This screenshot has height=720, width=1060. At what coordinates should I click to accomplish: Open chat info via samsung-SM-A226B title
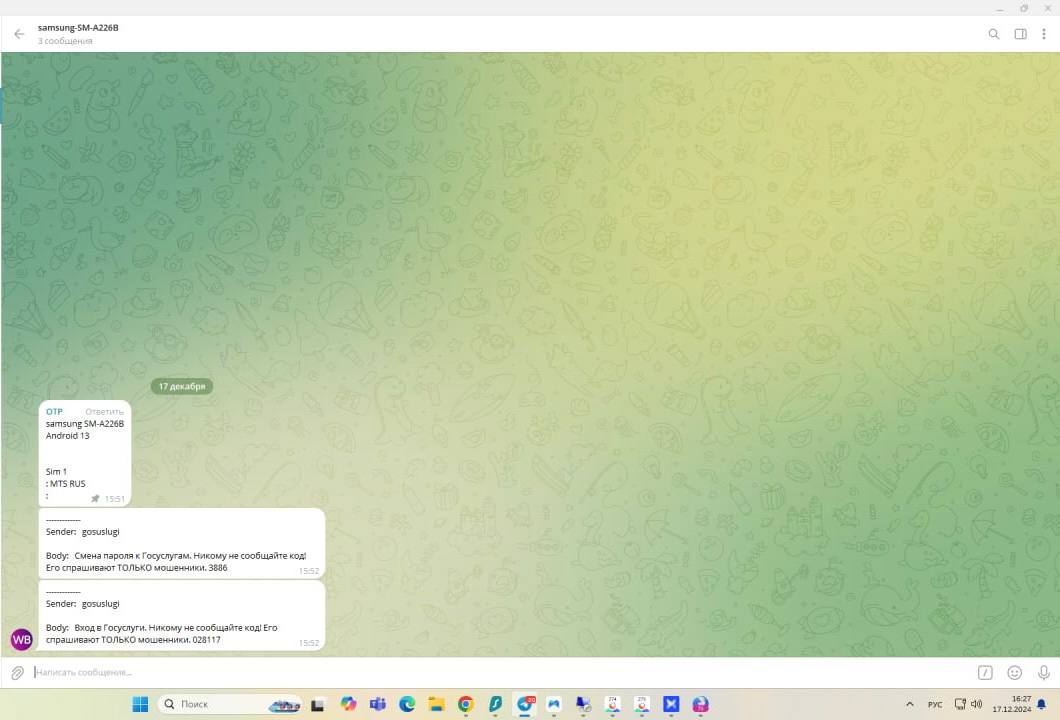[x=78, y=28]
